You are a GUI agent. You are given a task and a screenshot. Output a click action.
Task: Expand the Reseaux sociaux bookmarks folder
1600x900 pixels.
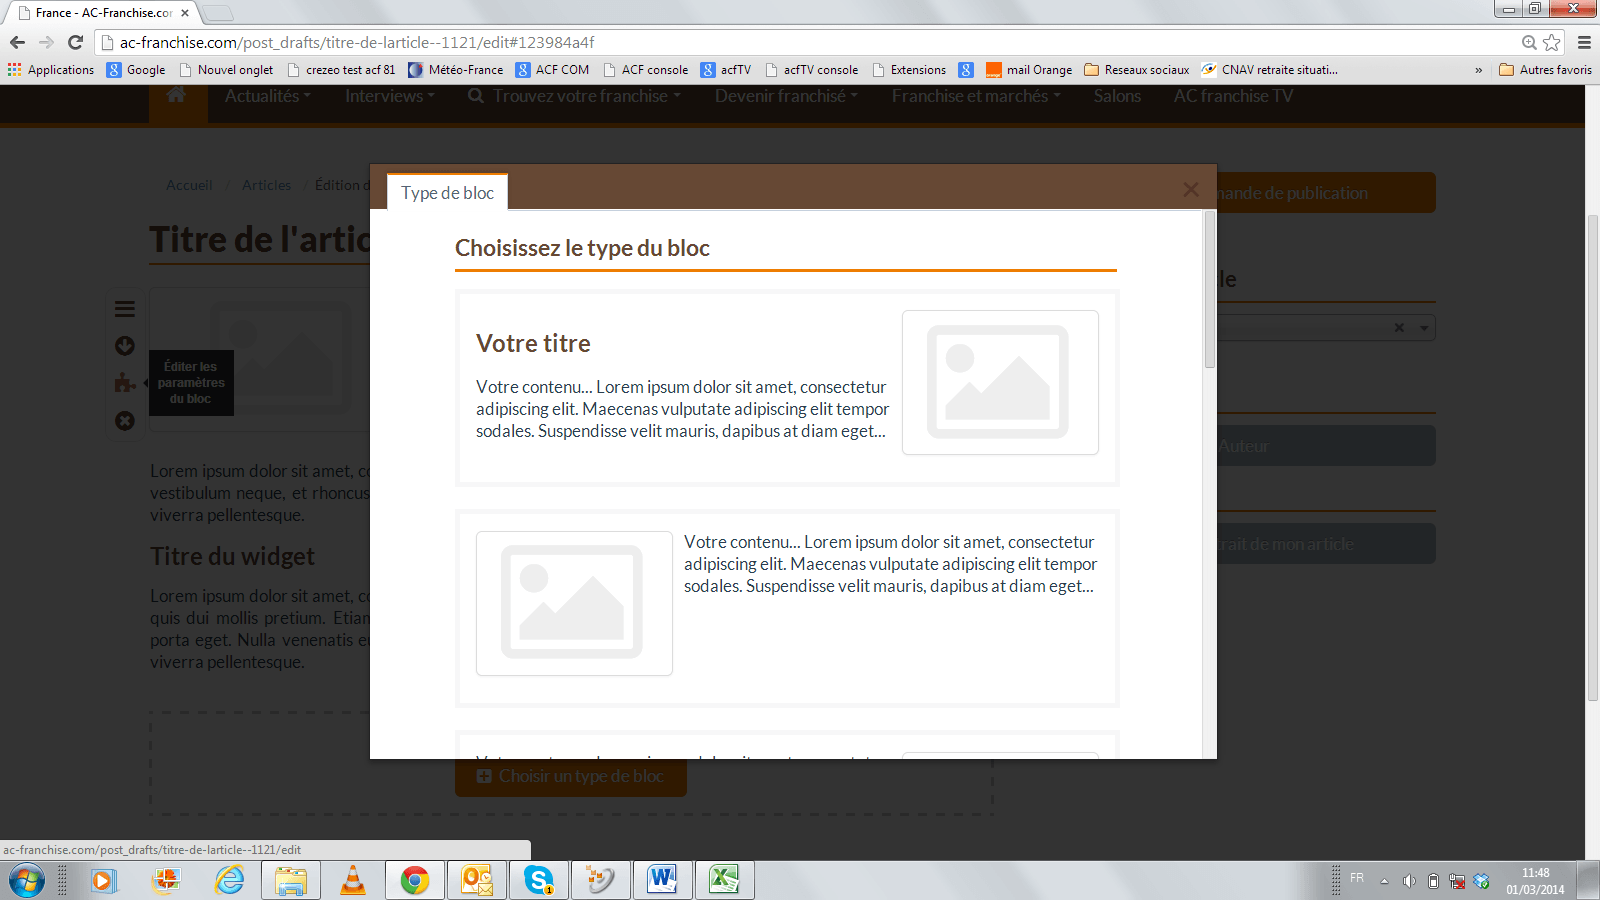pos(1137,70)
